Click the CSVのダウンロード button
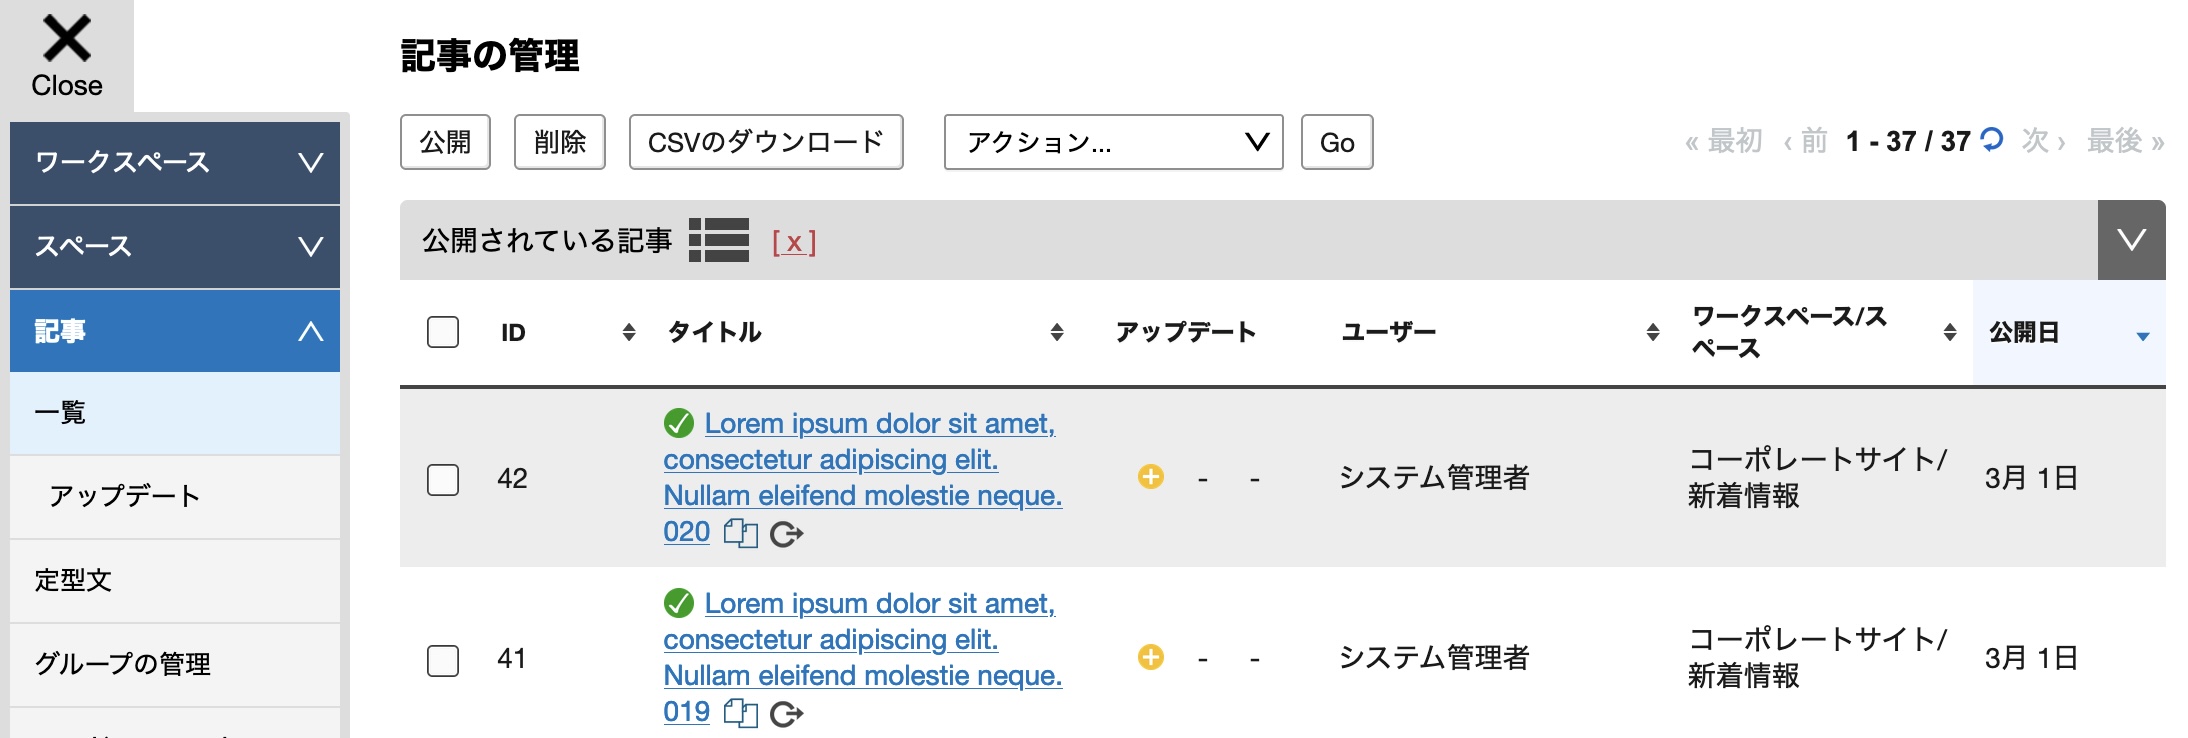 click(766, 142)
